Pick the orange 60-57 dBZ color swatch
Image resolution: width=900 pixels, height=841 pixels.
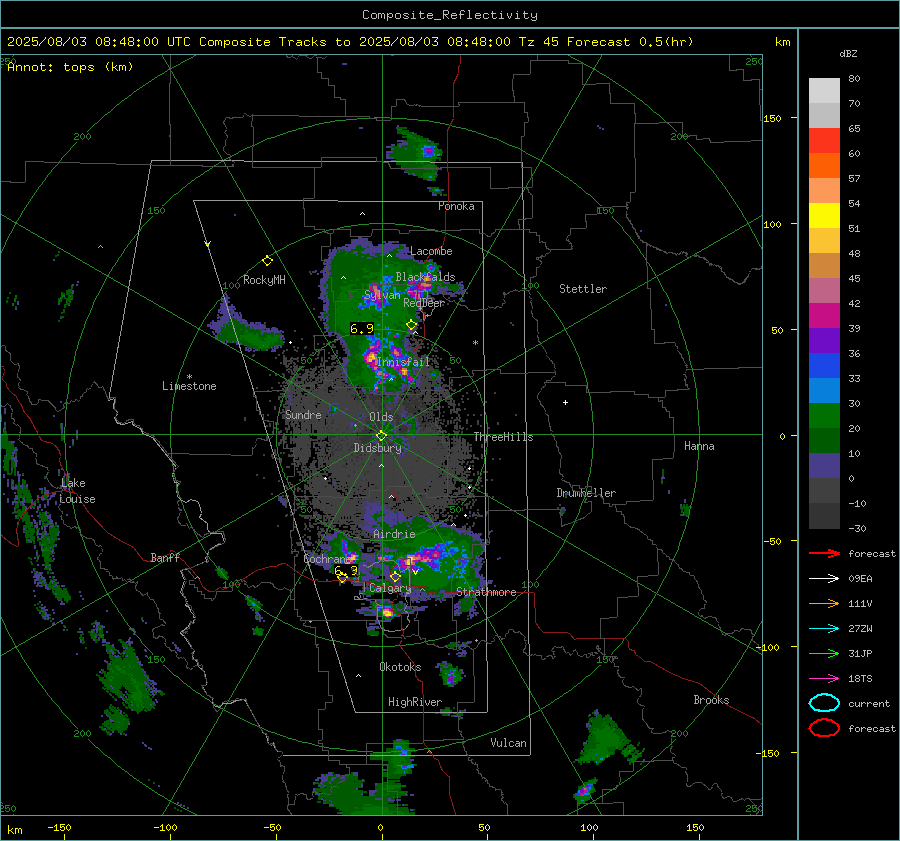[824, 166]
